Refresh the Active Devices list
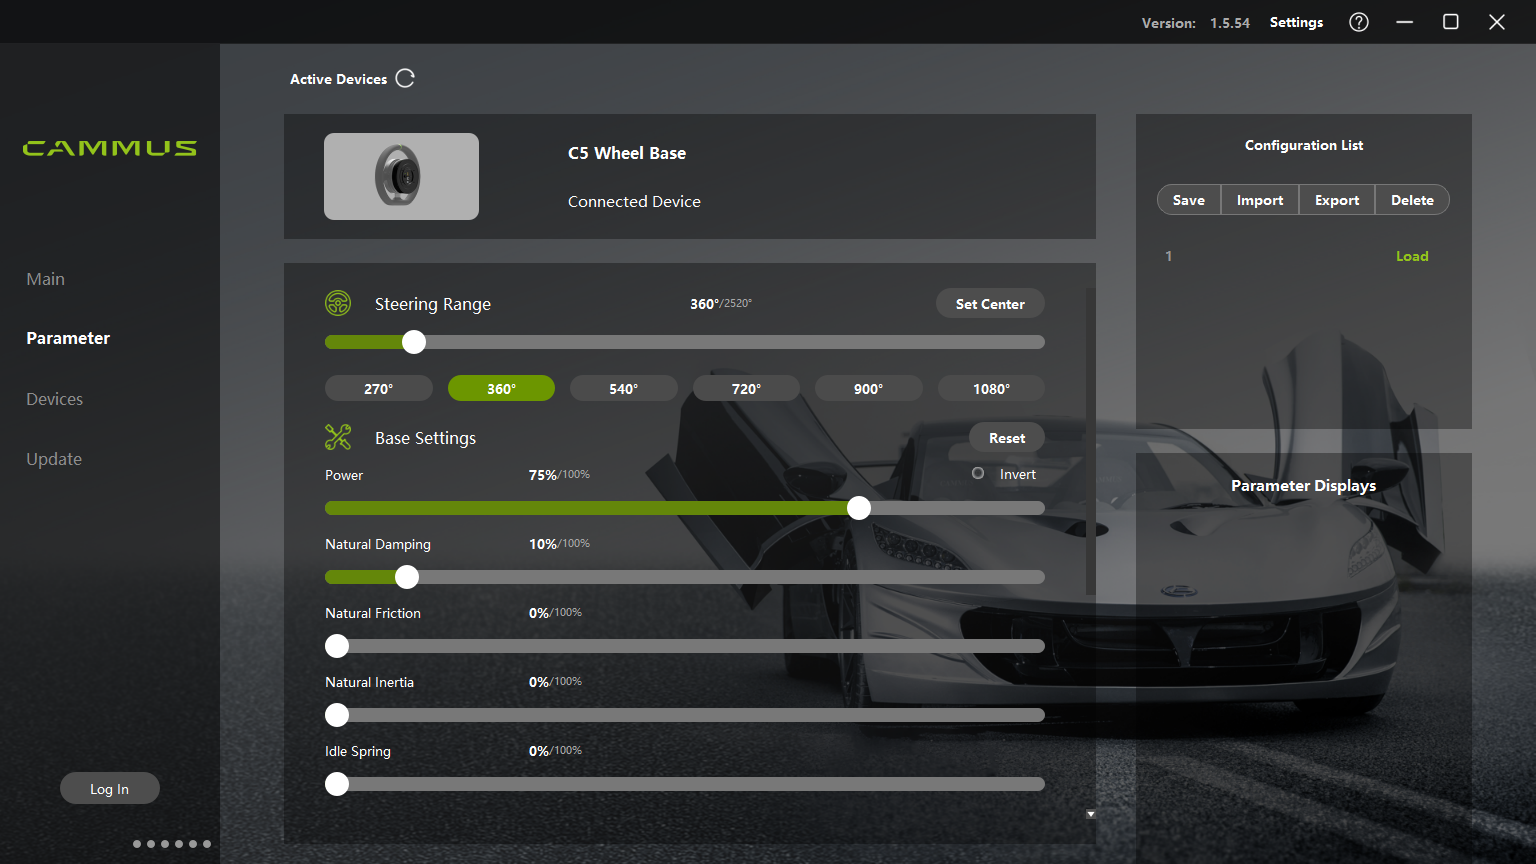The width and height of the screenshot is (1536, 864). tap(405, 79)
